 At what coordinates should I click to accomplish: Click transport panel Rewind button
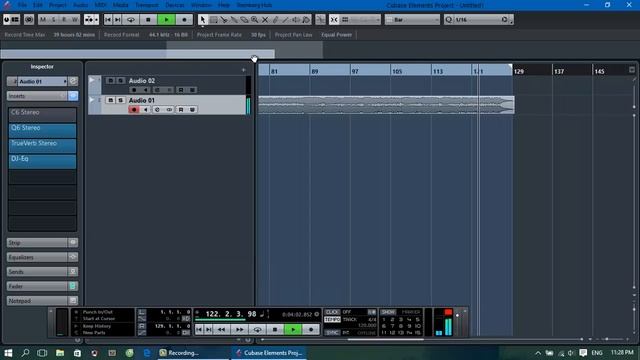point(222,329)
